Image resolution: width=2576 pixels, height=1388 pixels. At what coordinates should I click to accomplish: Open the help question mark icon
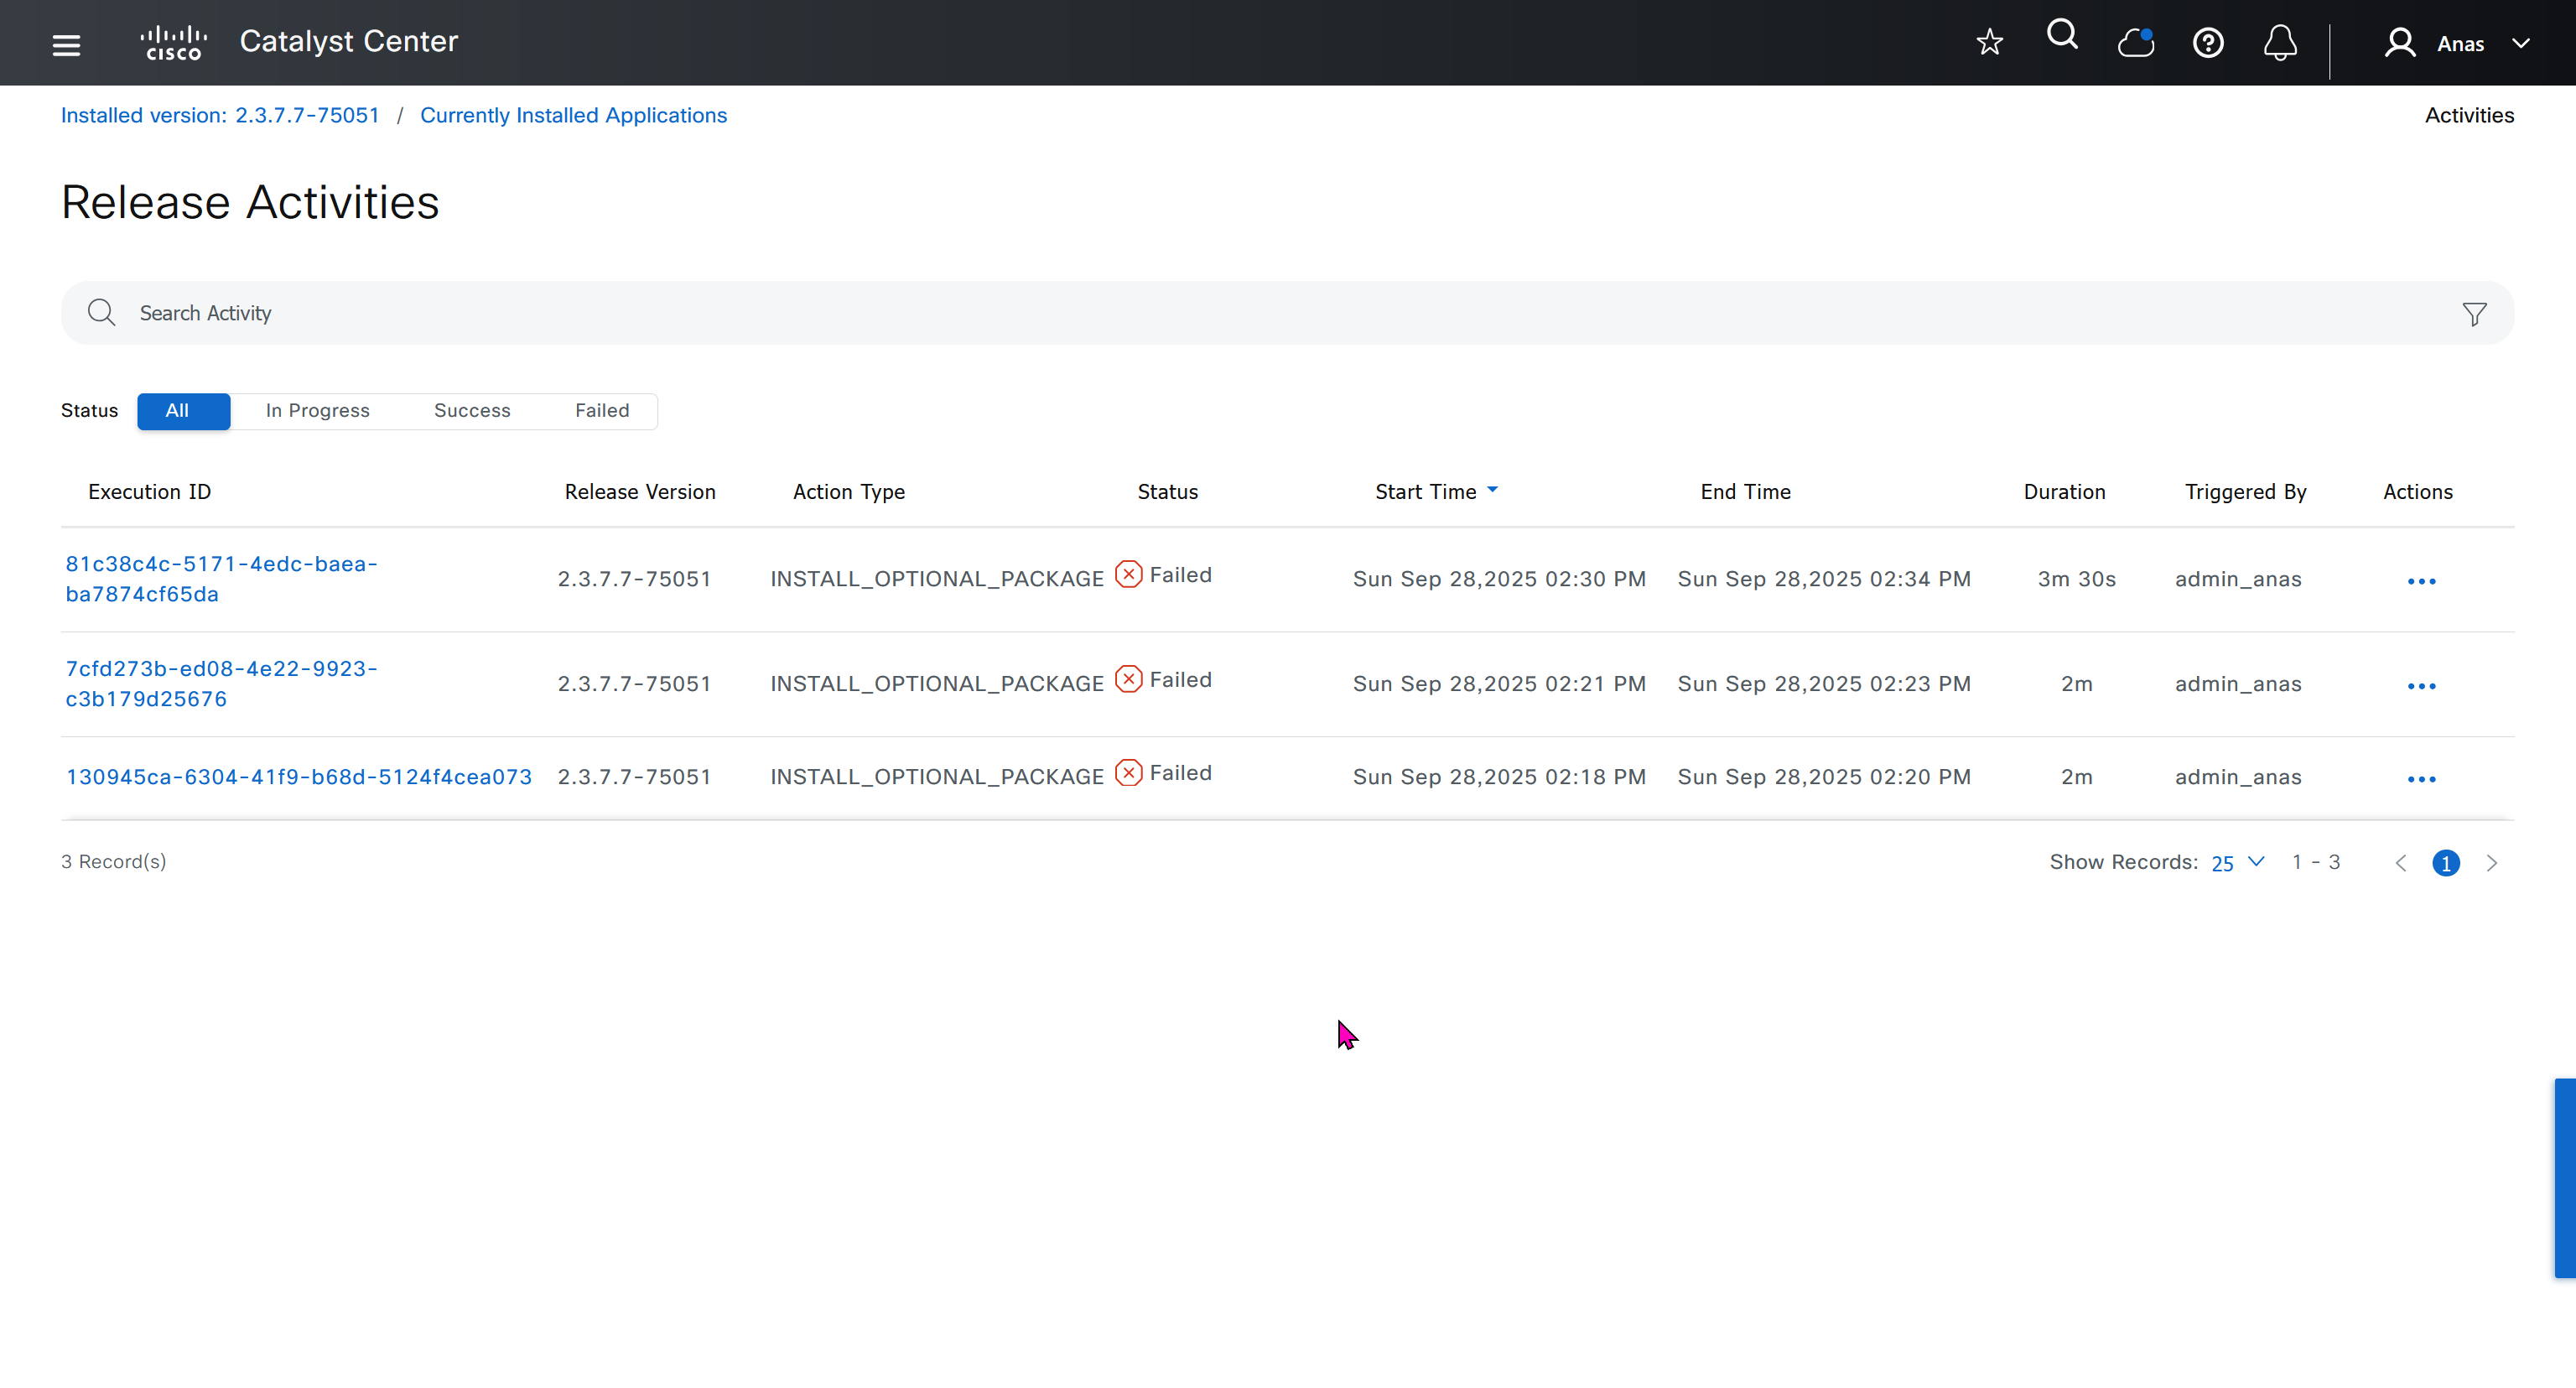click(2207, 43)
